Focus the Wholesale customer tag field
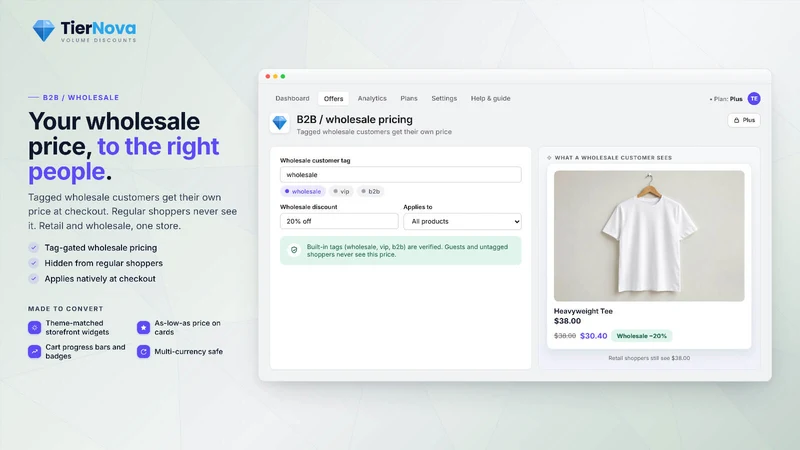The width and height of the screenshot is (800, 450). click(401, 174)
